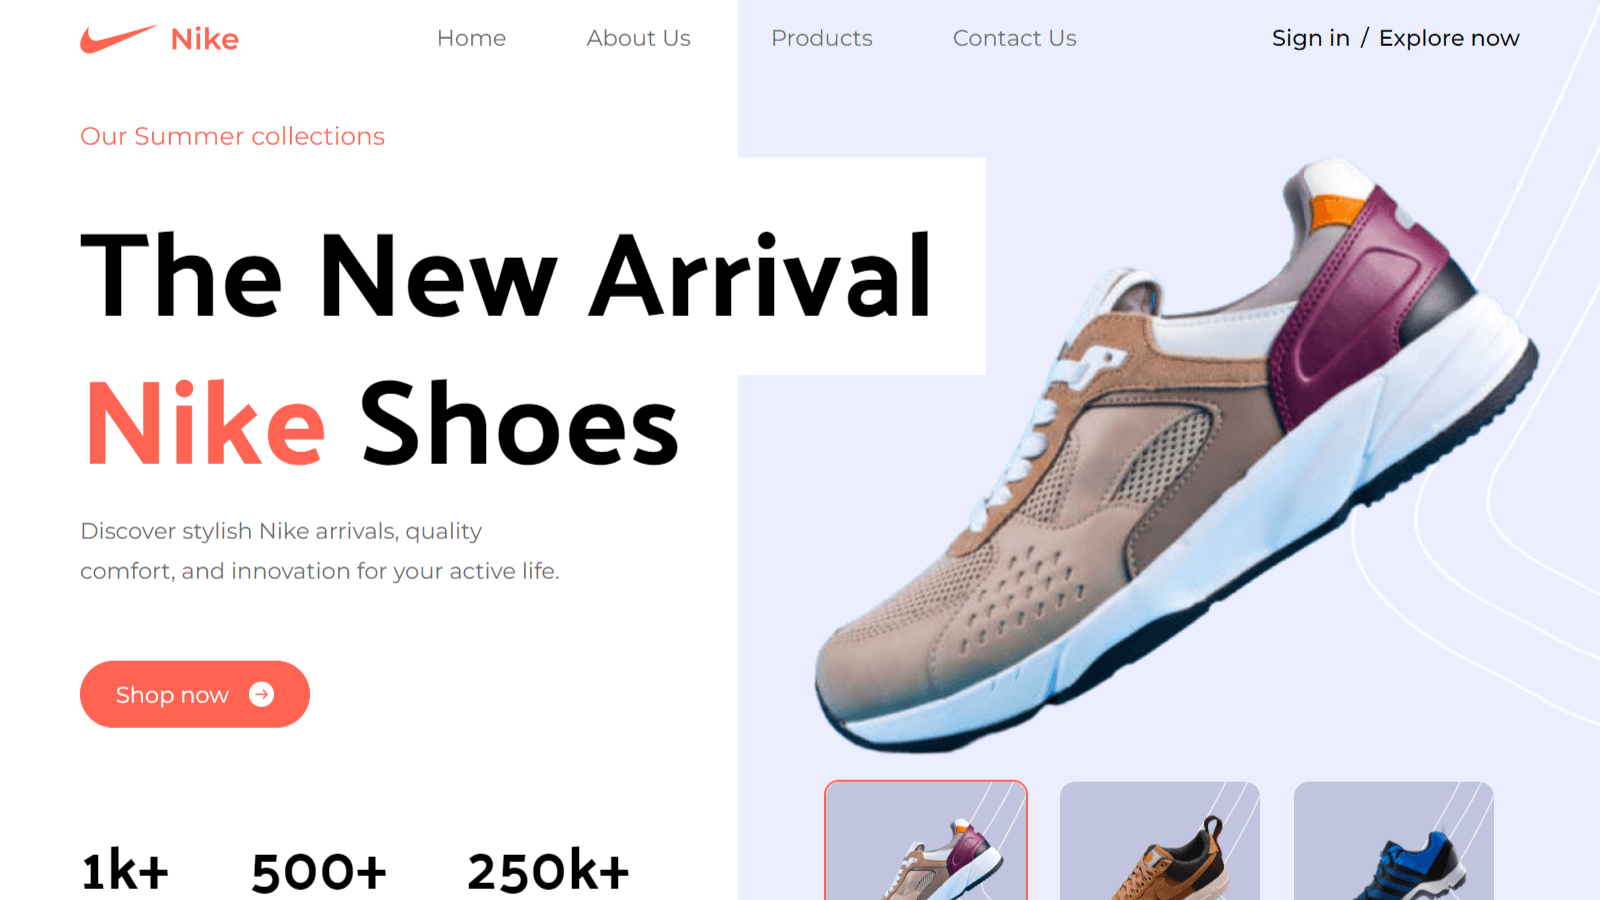
Task: Select the brown and black shoe thumbnail
Action: (1160, 841)
